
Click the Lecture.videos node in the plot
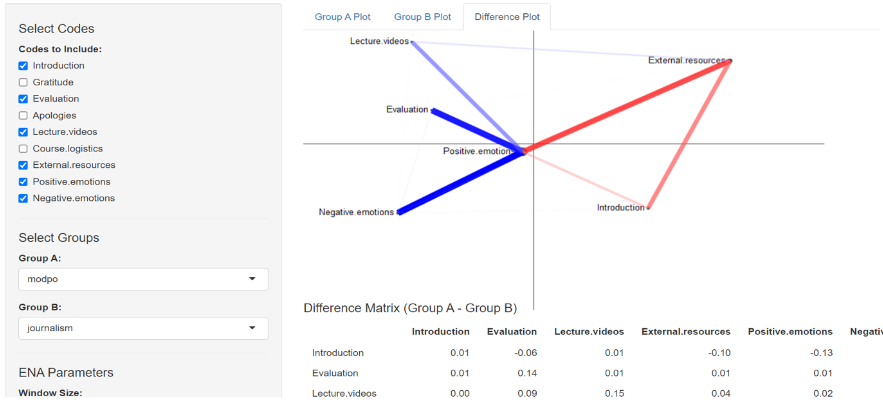coord(412,42)
